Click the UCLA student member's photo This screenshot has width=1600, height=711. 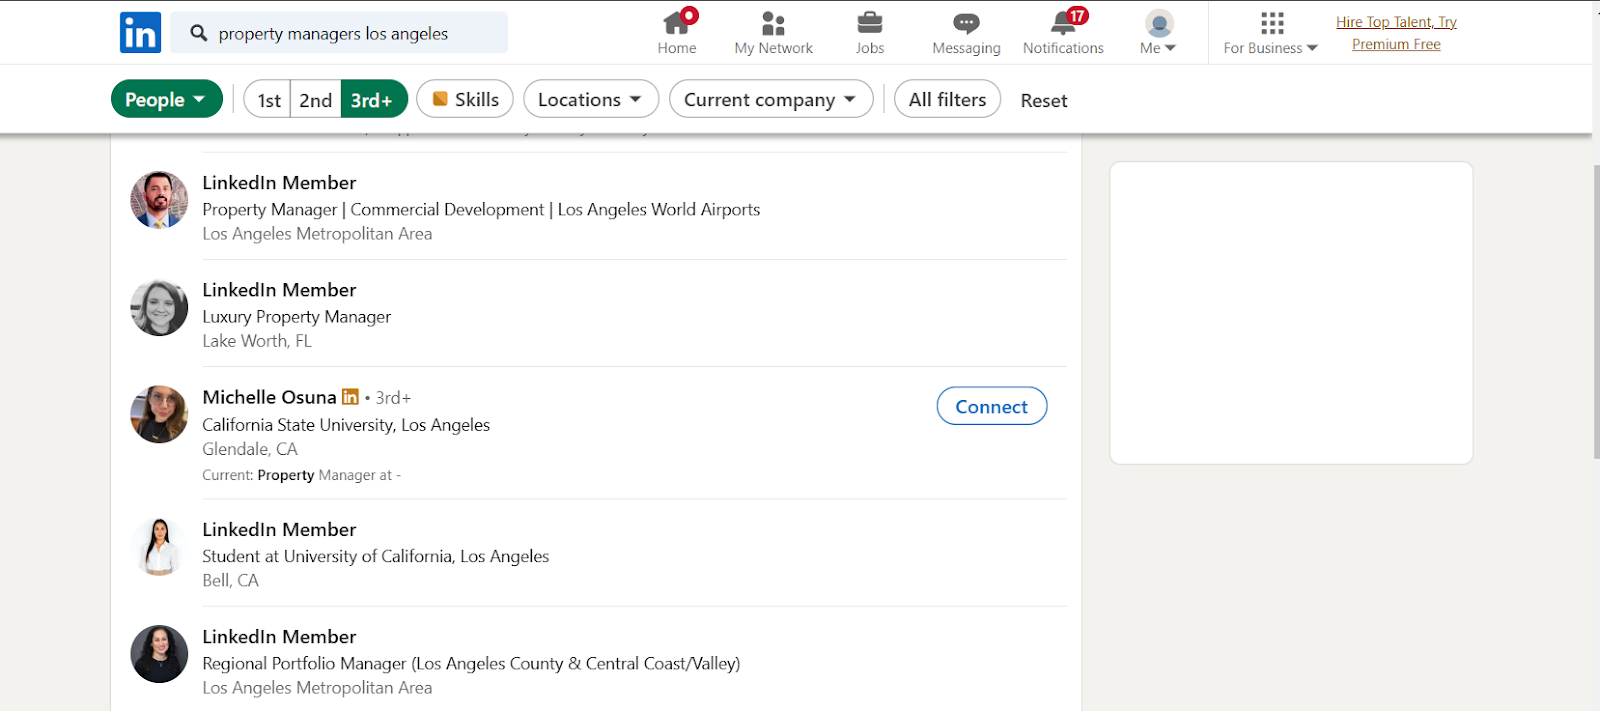coord(159,547)
